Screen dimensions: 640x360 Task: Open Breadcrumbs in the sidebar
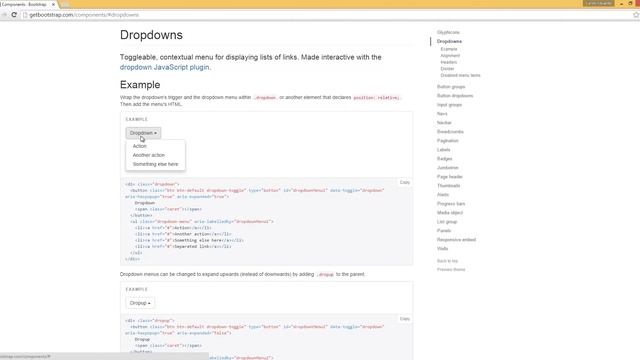pos(450,132)
